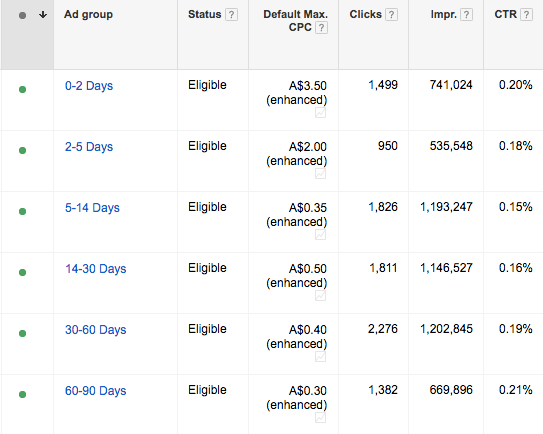The image size is (543, 434).
Task: Click the Eligible status for 0-2 Days
Action: [207, 85]
